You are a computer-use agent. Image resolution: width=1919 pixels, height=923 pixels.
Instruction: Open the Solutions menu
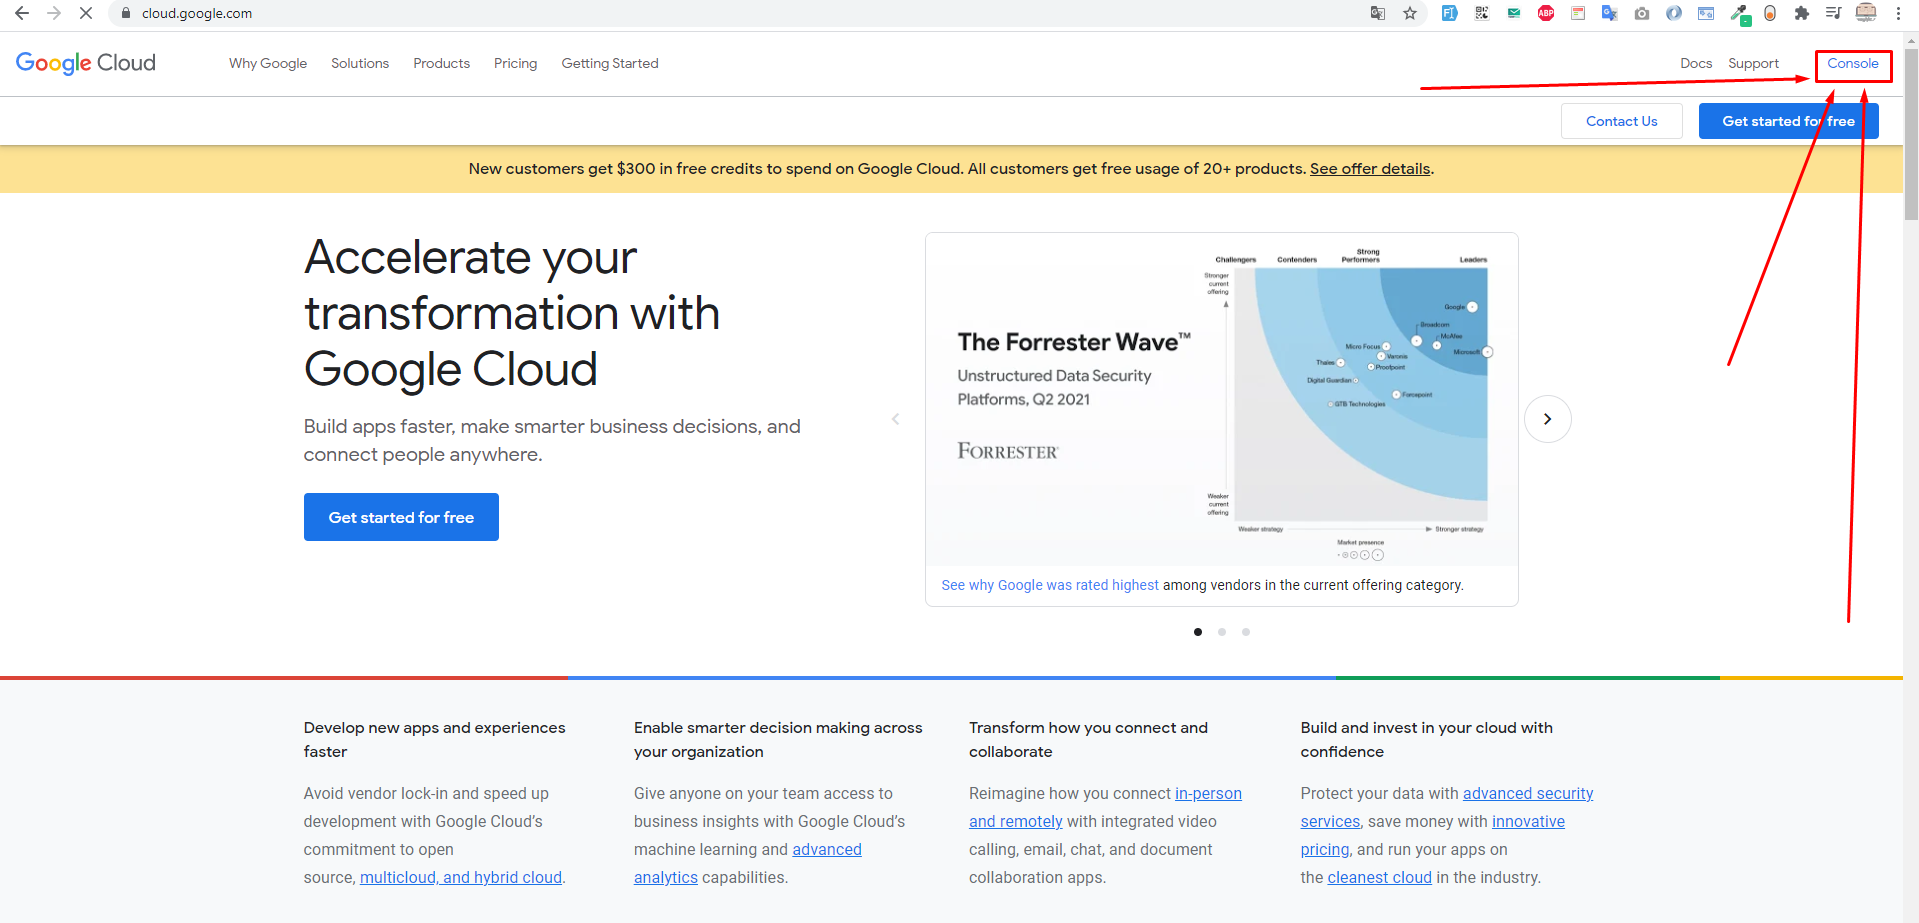360,63
